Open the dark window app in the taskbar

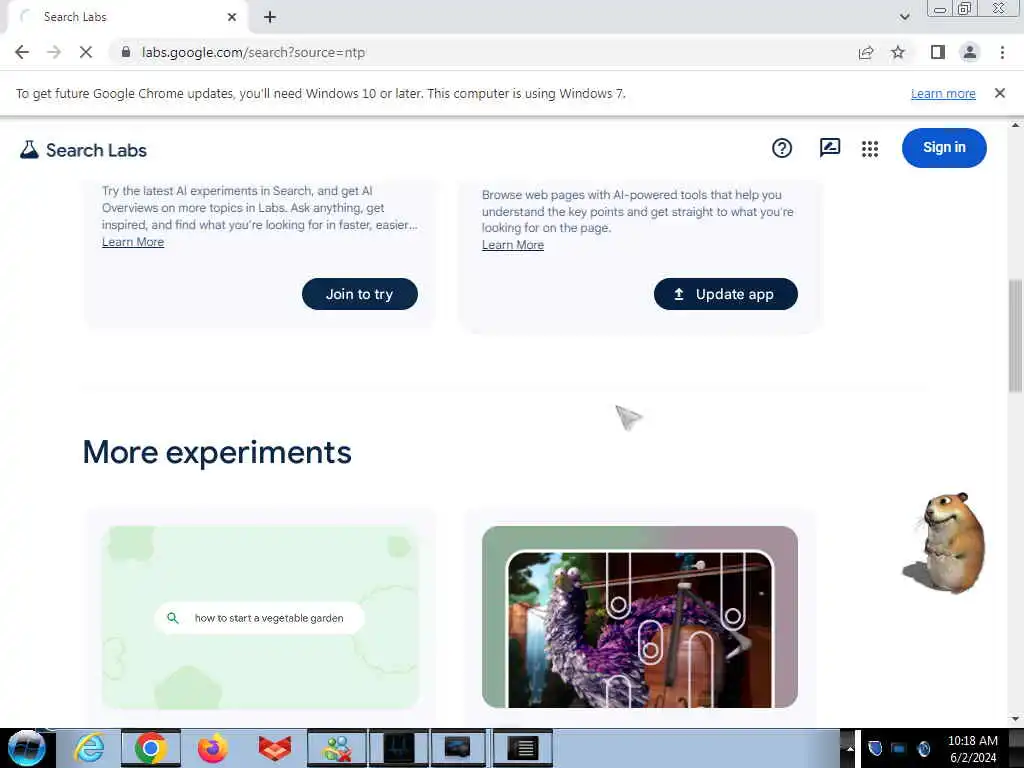399,748
